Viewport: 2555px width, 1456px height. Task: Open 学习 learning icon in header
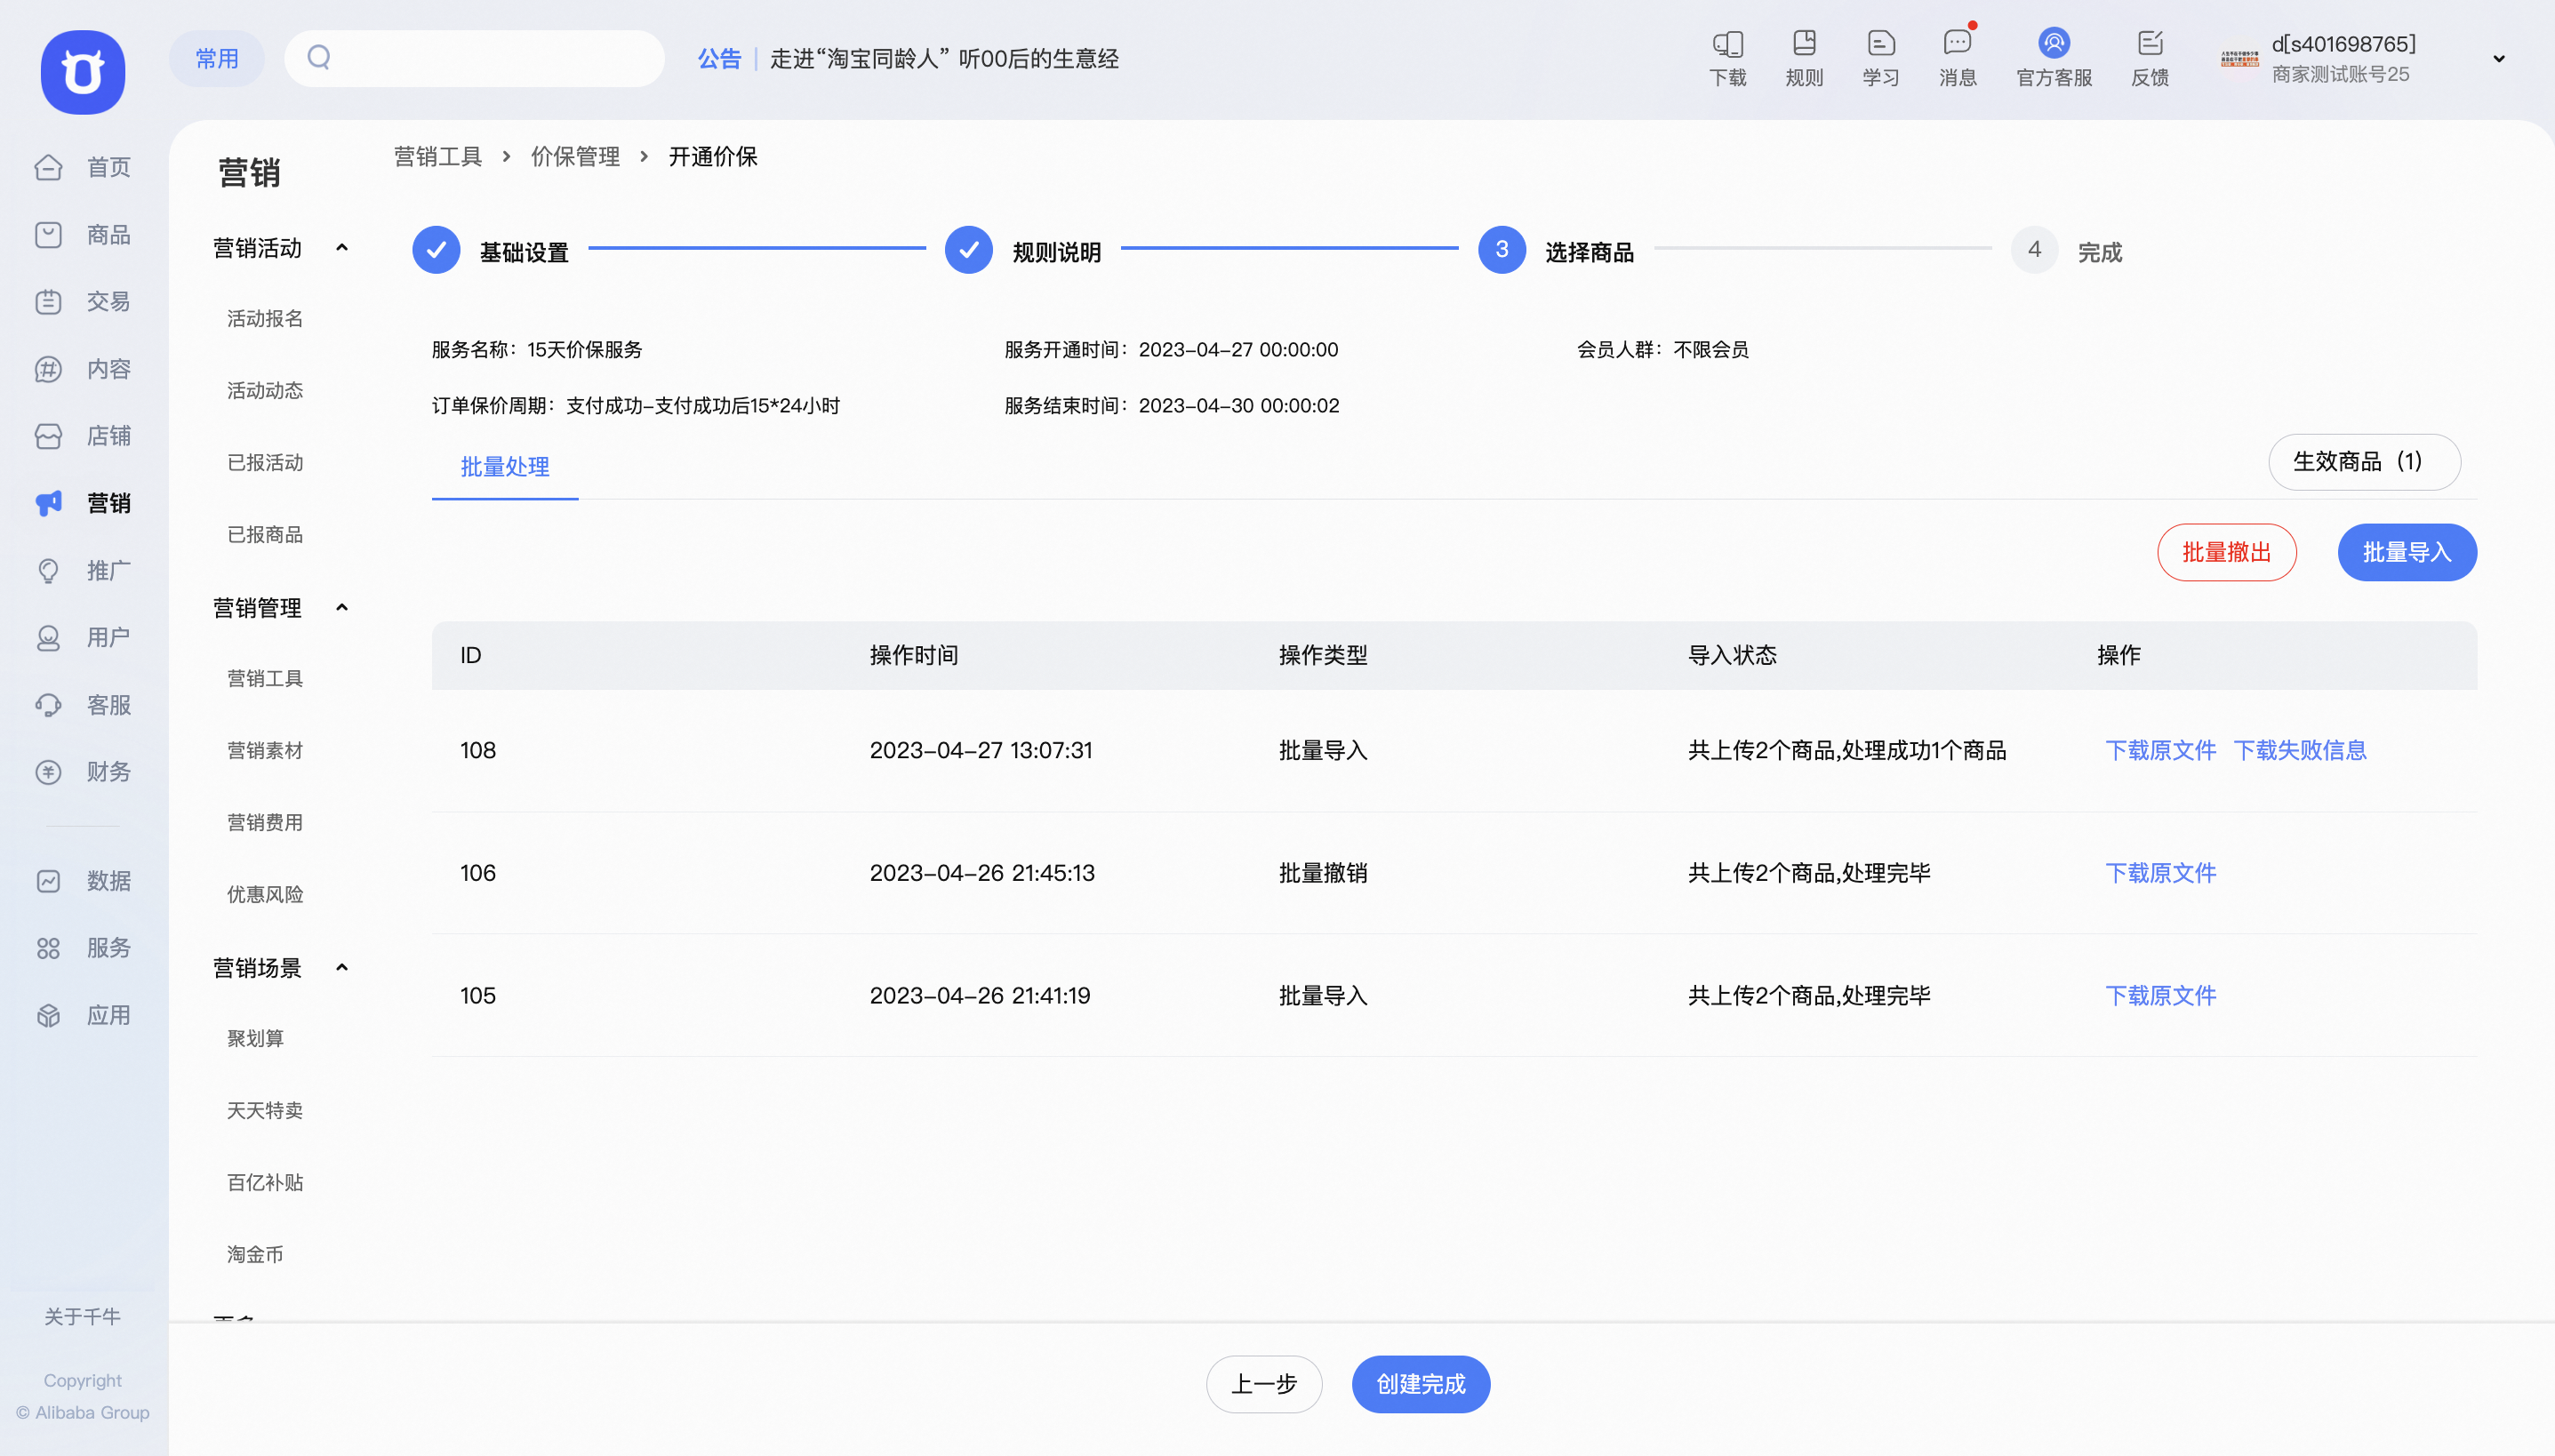point(1881,43)
